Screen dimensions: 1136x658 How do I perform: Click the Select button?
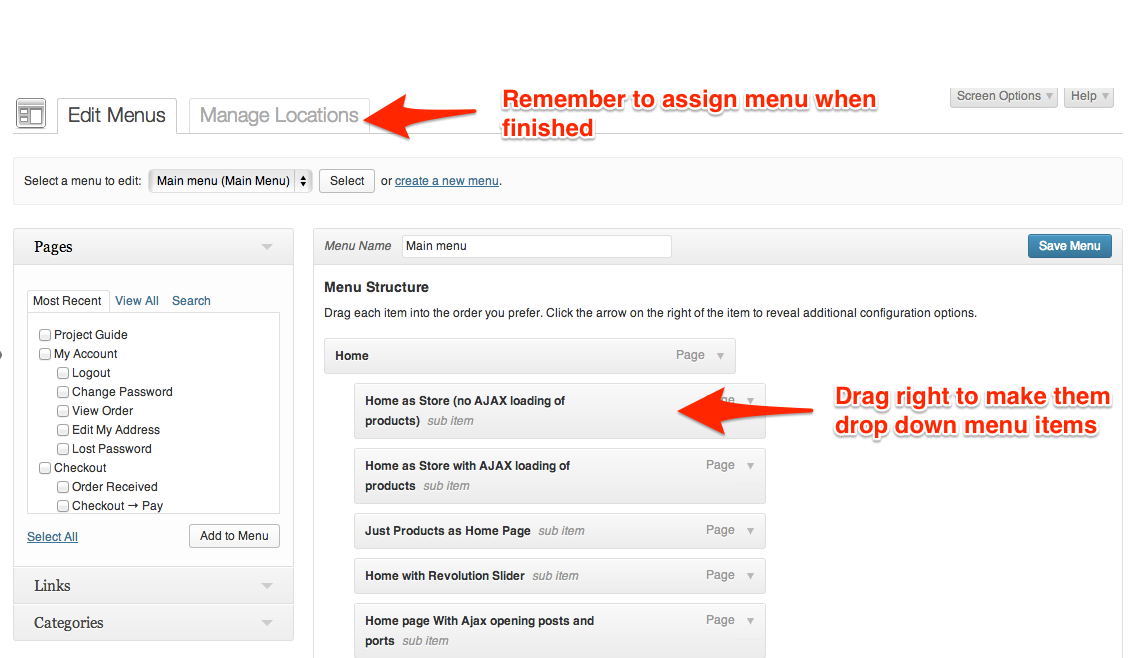click(347, 181)
